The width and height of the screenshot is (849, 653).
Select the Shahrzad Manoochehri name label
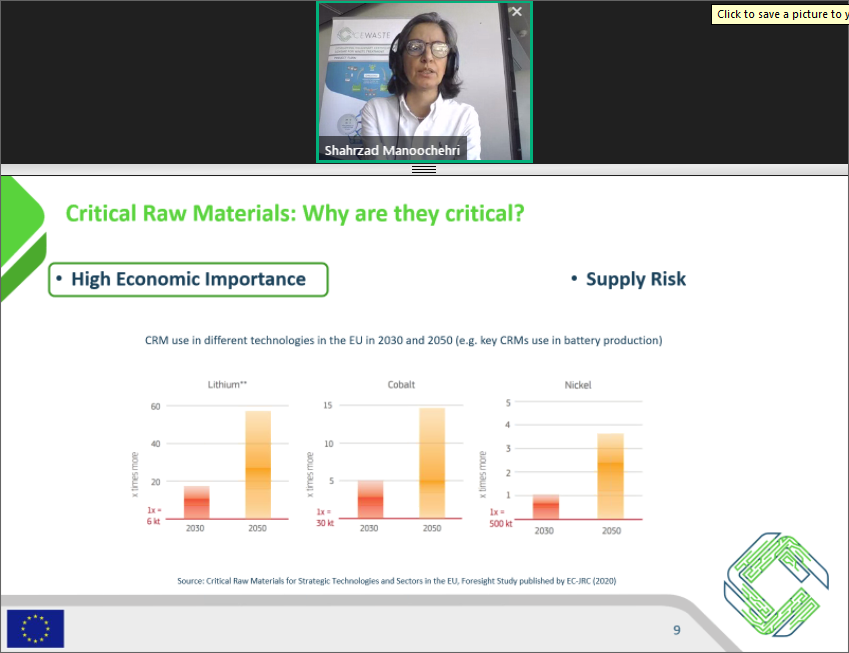(393, 150)
